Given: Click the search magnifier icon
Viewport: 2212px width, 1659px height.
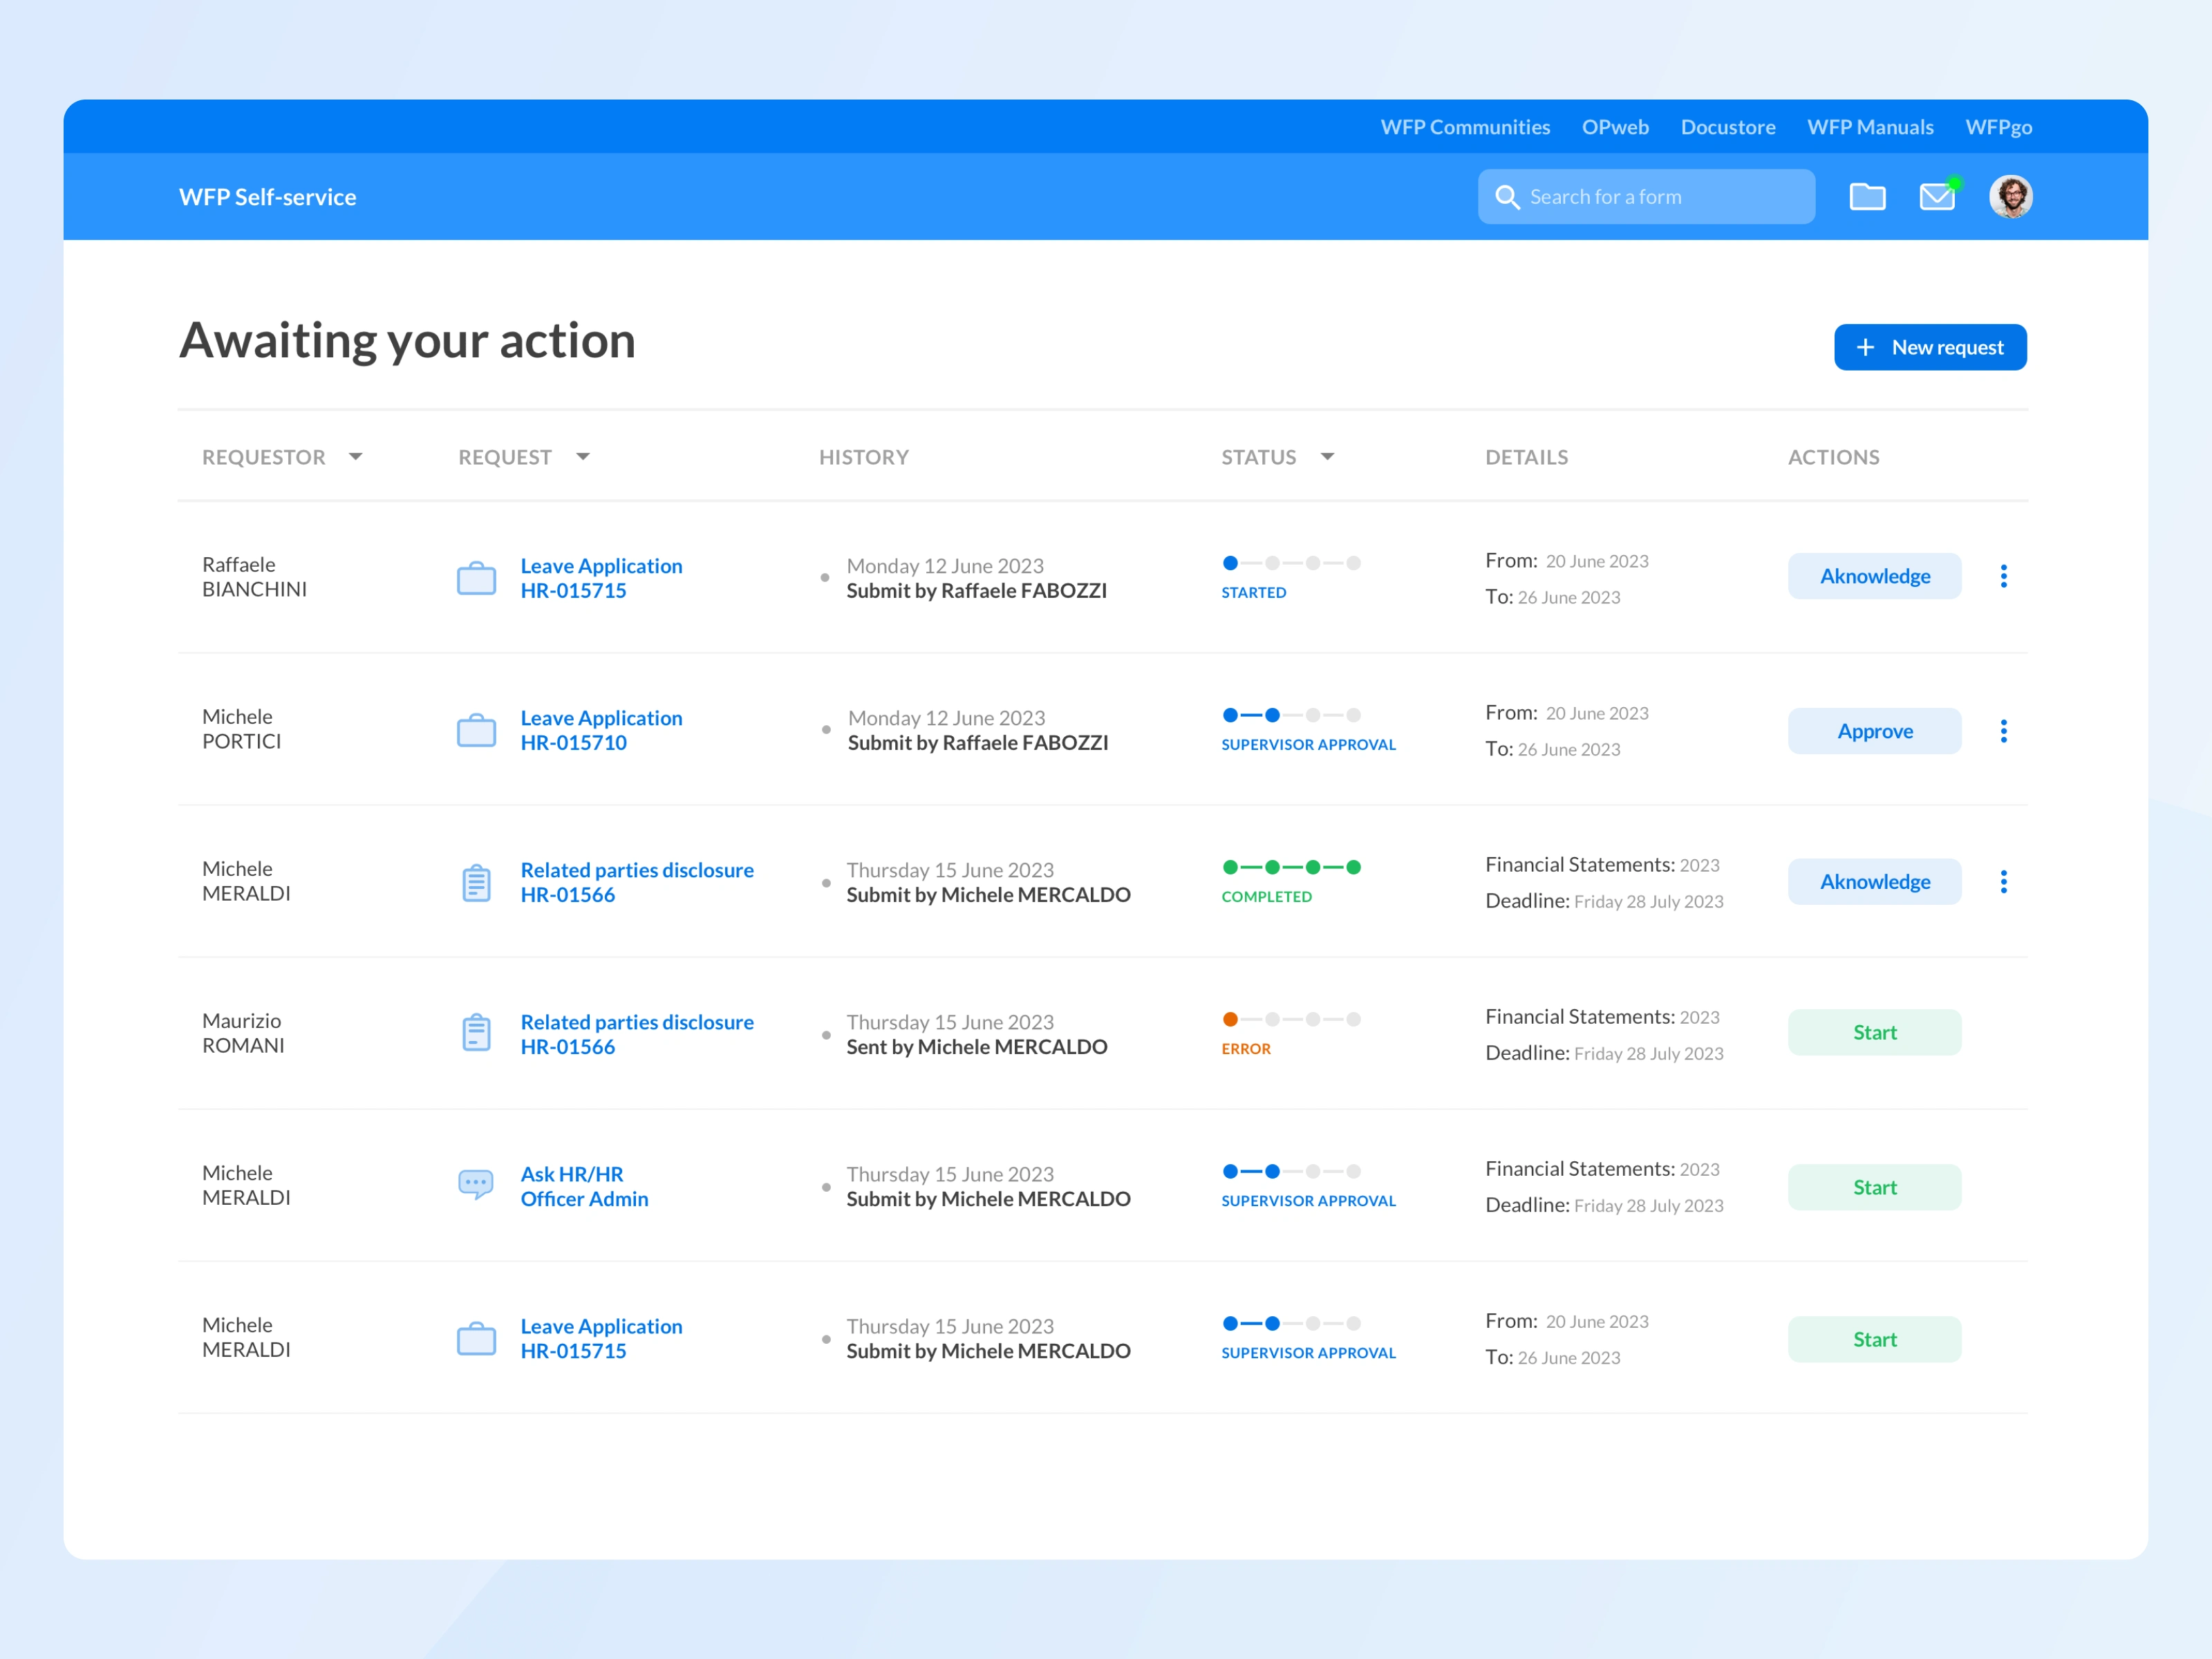Looking at the screenshot, I should [1506, 197].
